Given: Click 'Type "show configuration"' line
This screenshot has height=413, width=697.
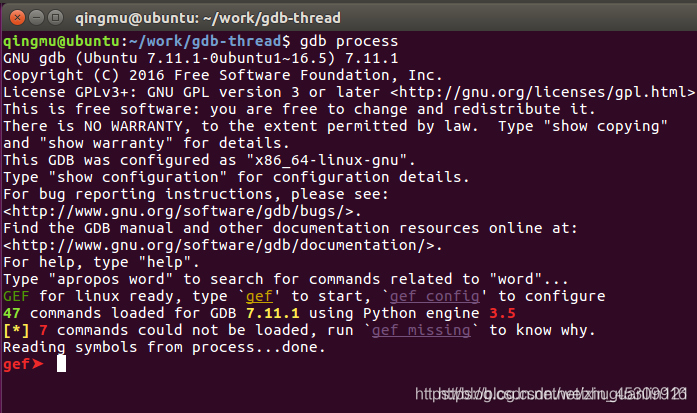Looking at the screenshot, I should pyautogui.click(x=236, y=177).
